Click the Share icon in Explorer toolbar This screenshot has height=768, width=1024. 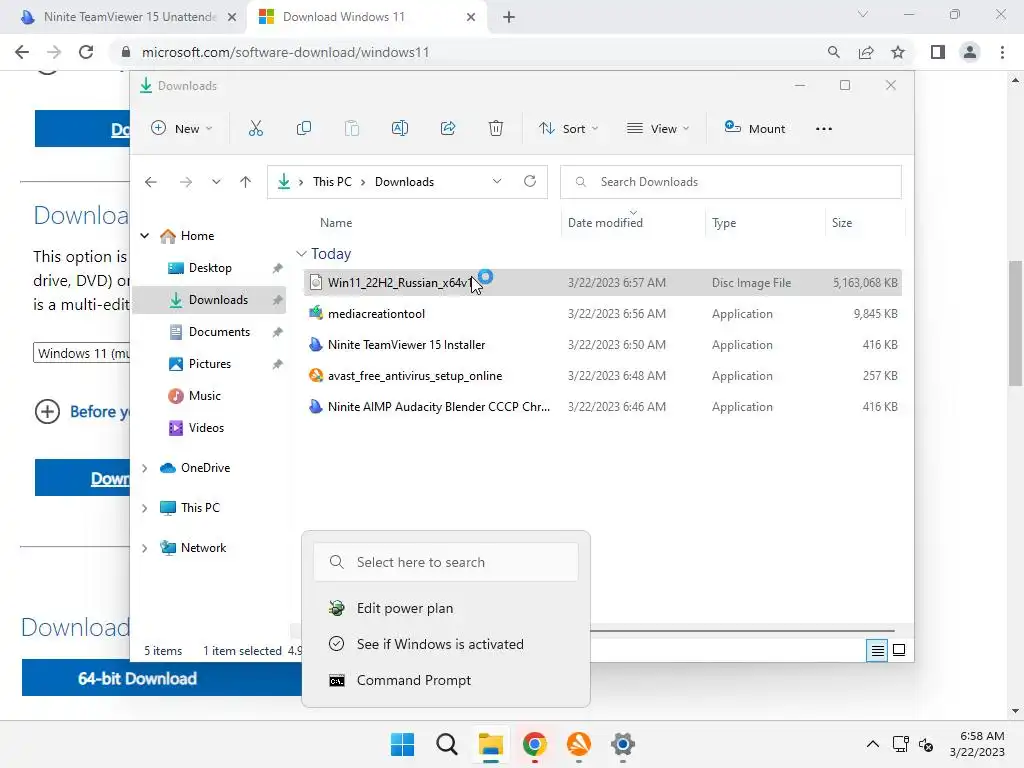(x=448, y=129)
